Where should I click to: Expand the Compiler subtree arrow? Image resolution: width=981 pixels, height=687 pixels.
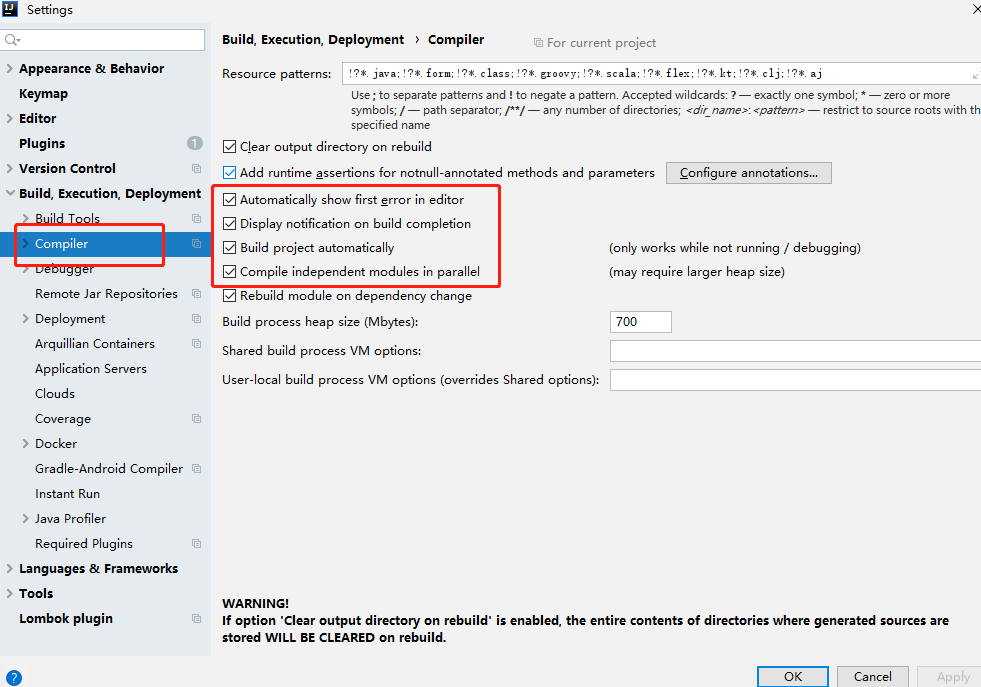tap(26, 243)
